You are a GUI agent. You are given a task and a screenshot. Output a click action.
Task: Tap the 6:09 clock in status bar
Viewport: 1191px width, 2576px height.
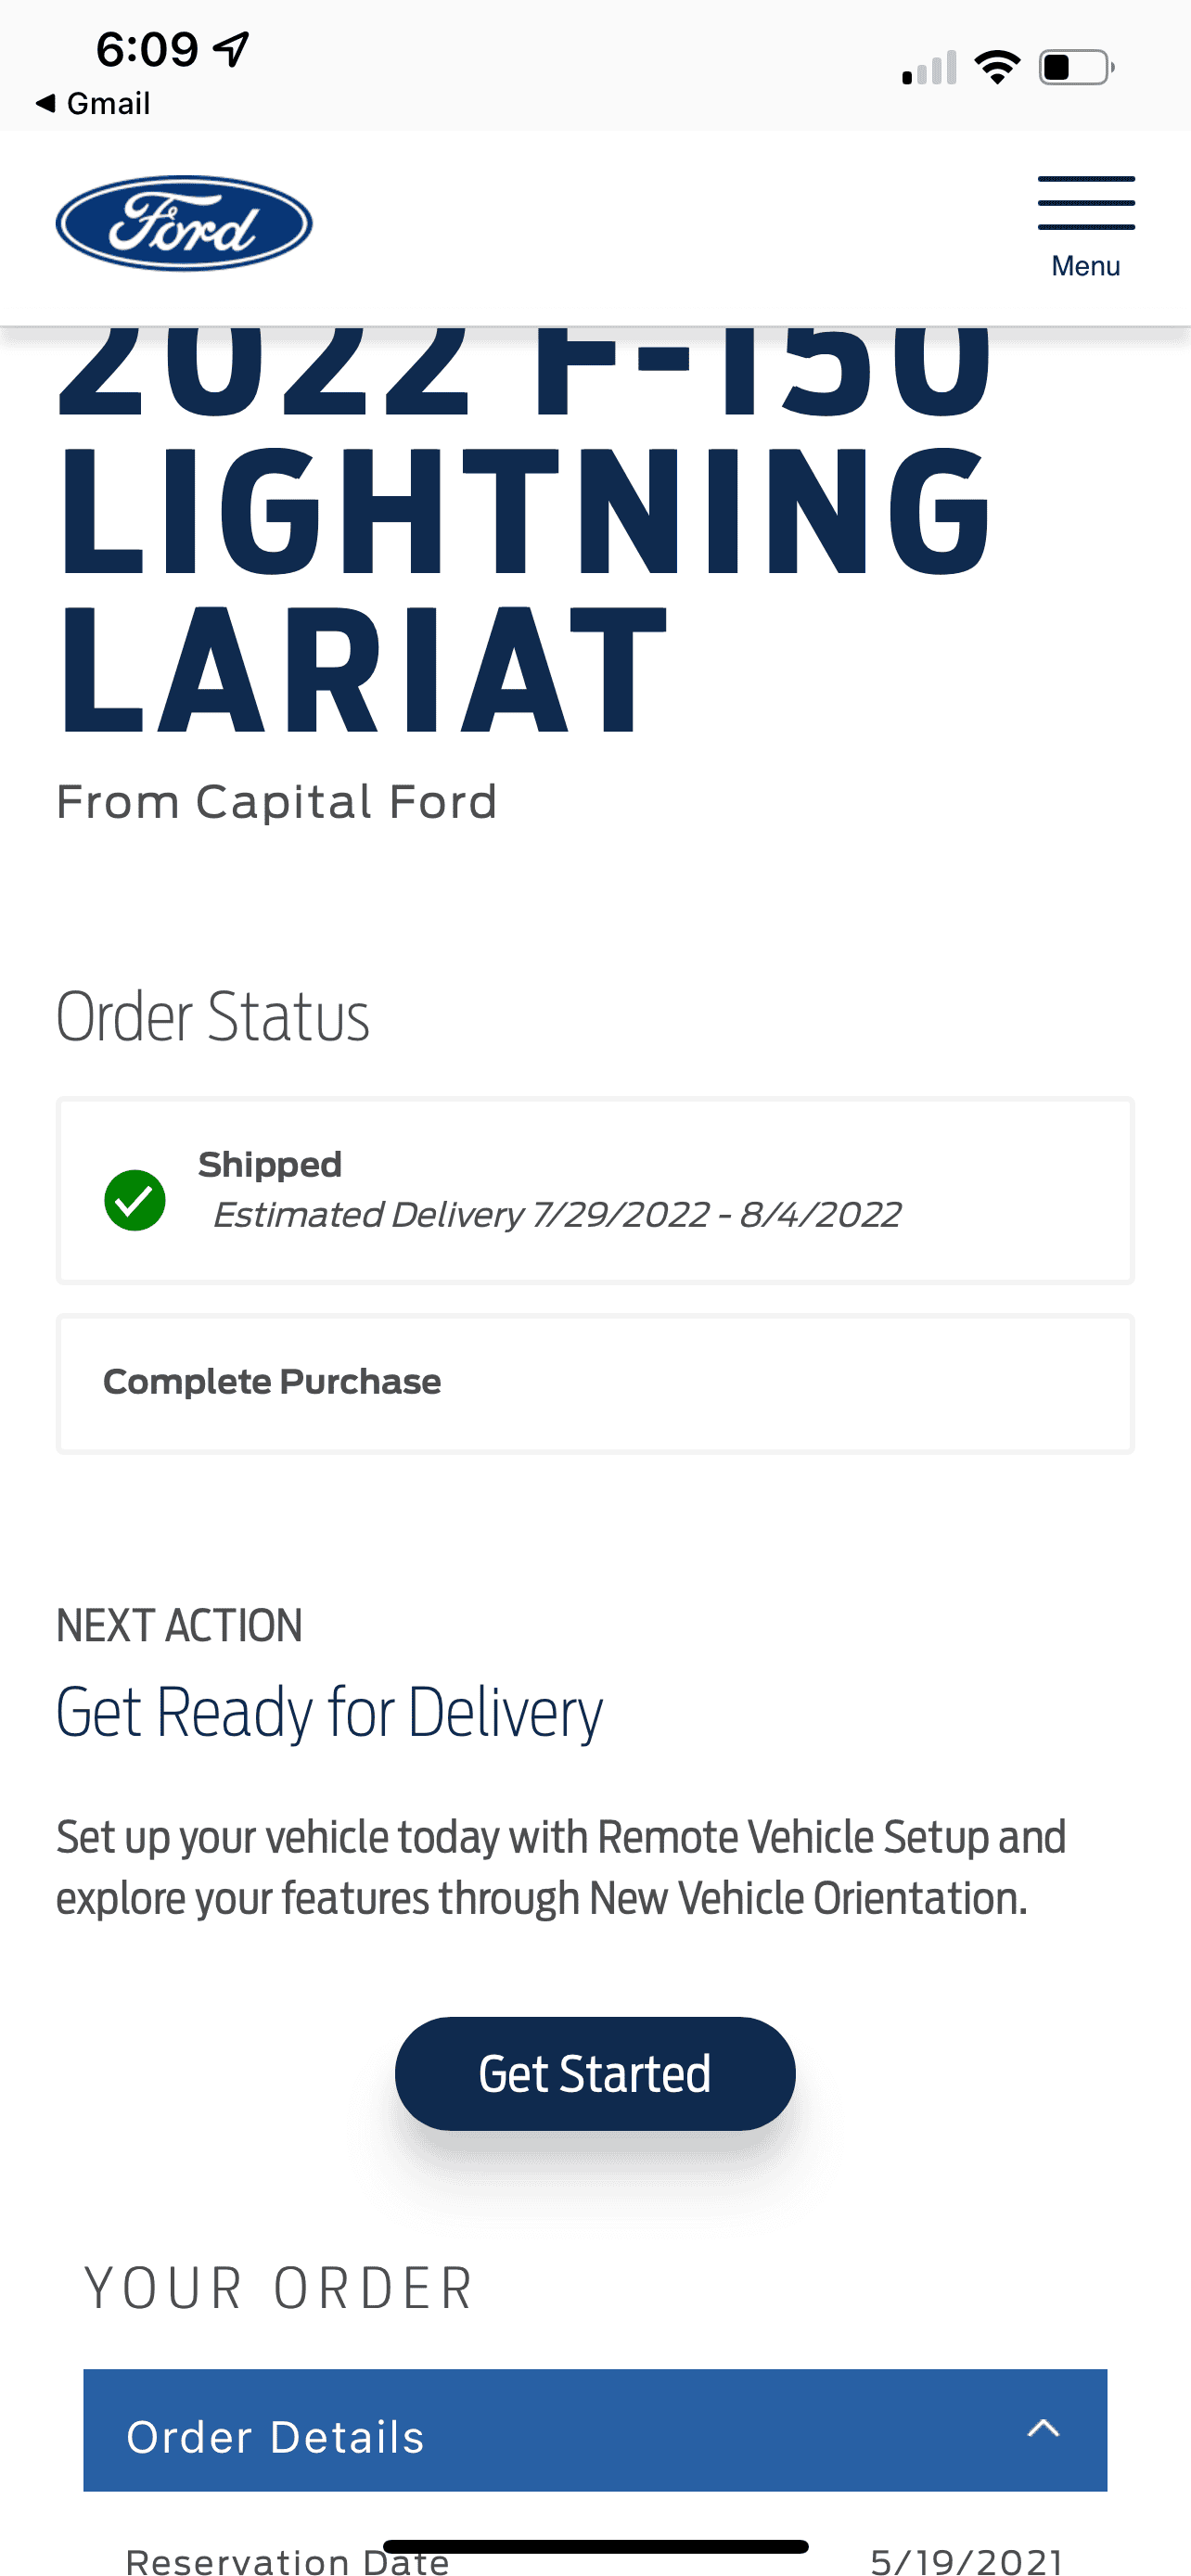coord(146,49)
